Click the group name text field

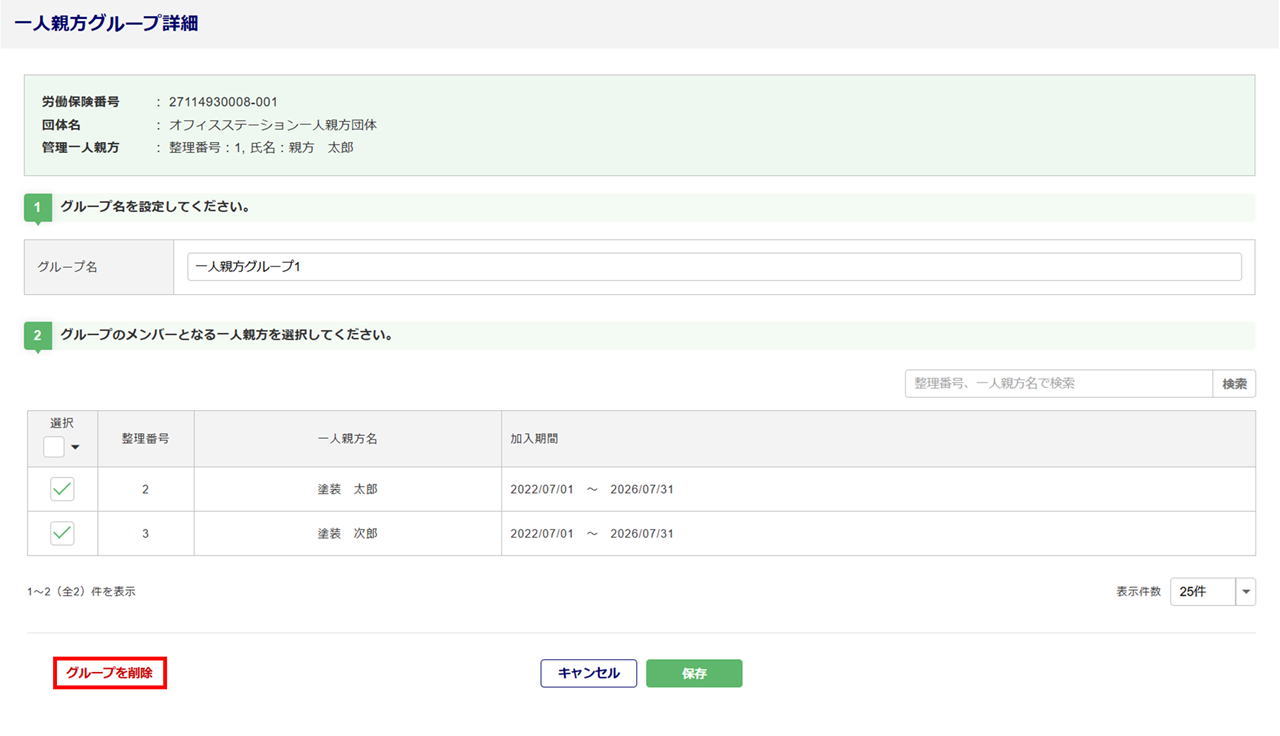713,267
